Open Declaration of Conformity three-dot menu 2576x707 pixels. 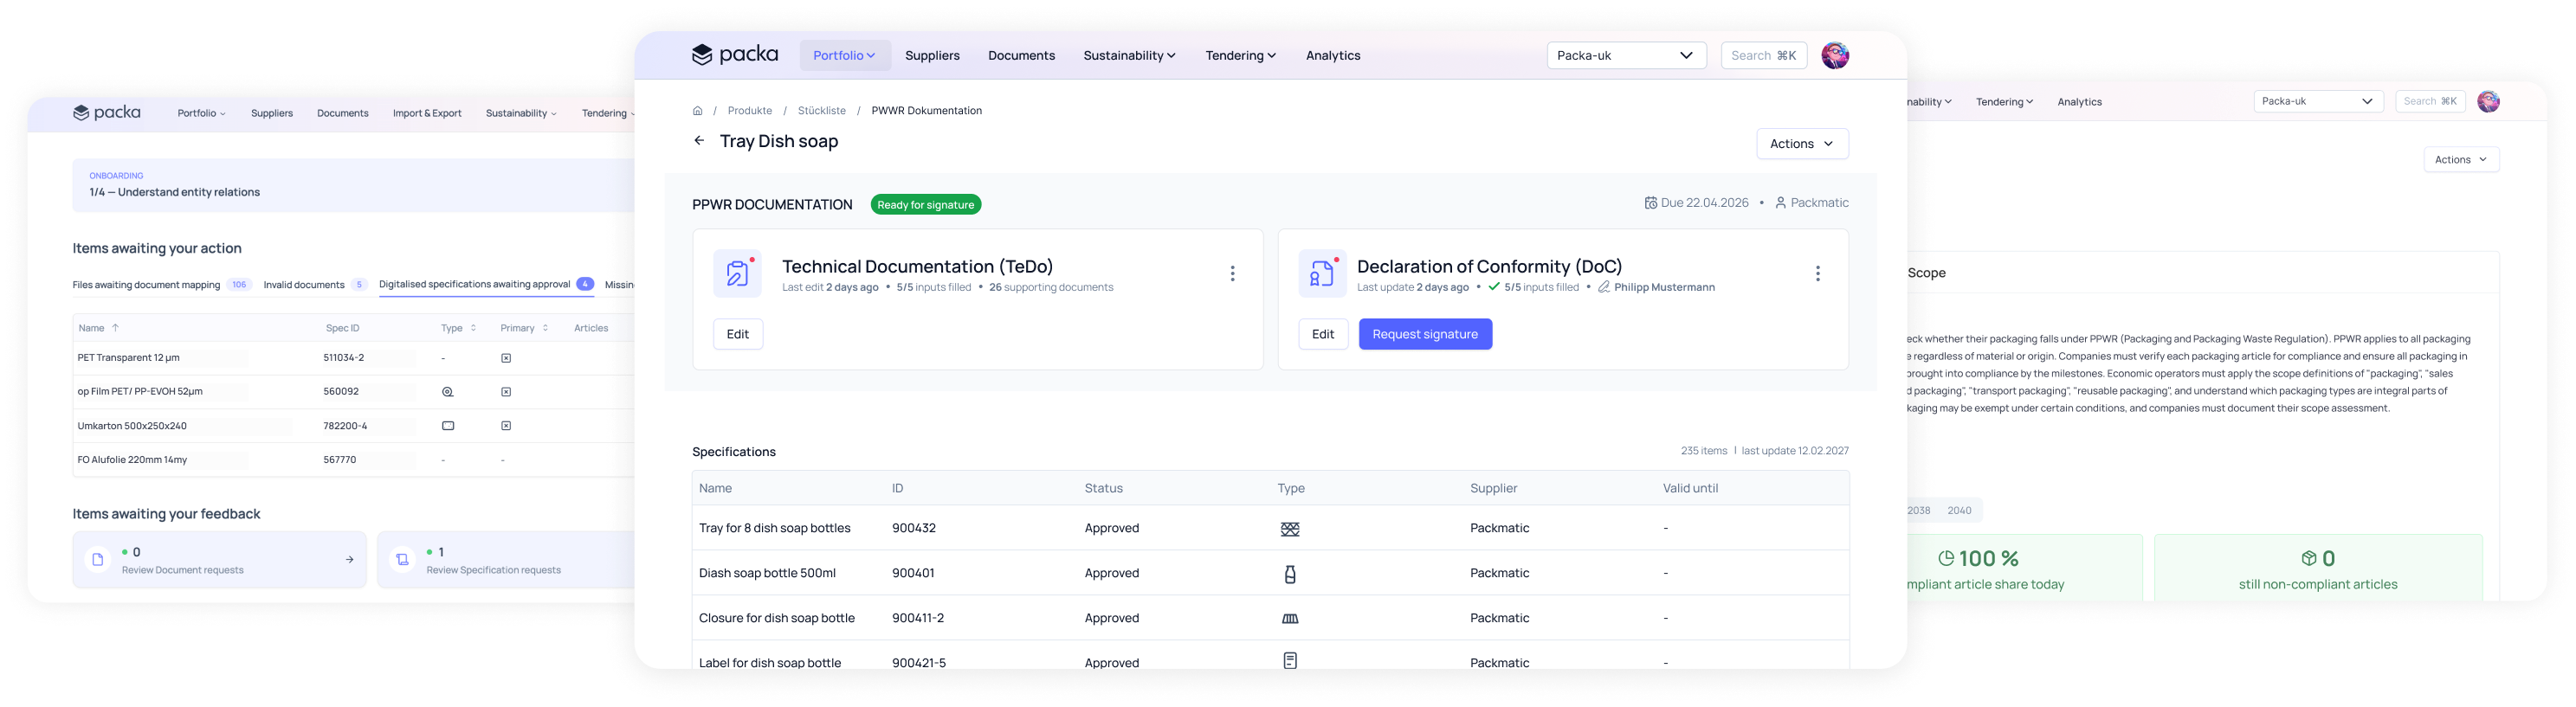(1817, 273)
